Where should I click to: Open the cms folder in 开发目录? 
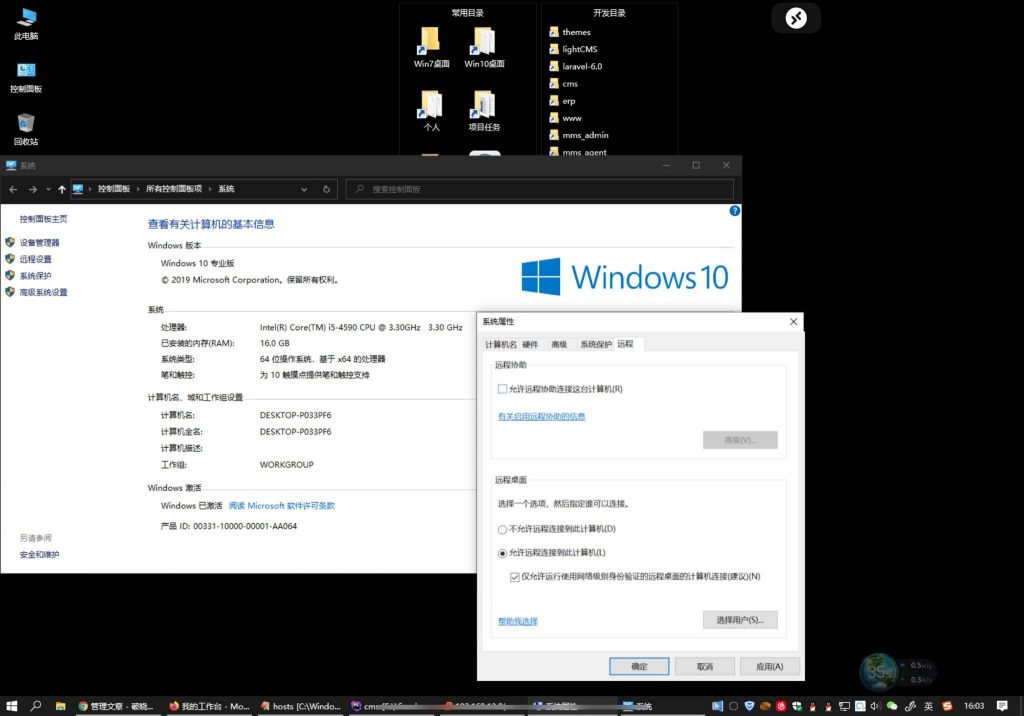pos(563,84)
